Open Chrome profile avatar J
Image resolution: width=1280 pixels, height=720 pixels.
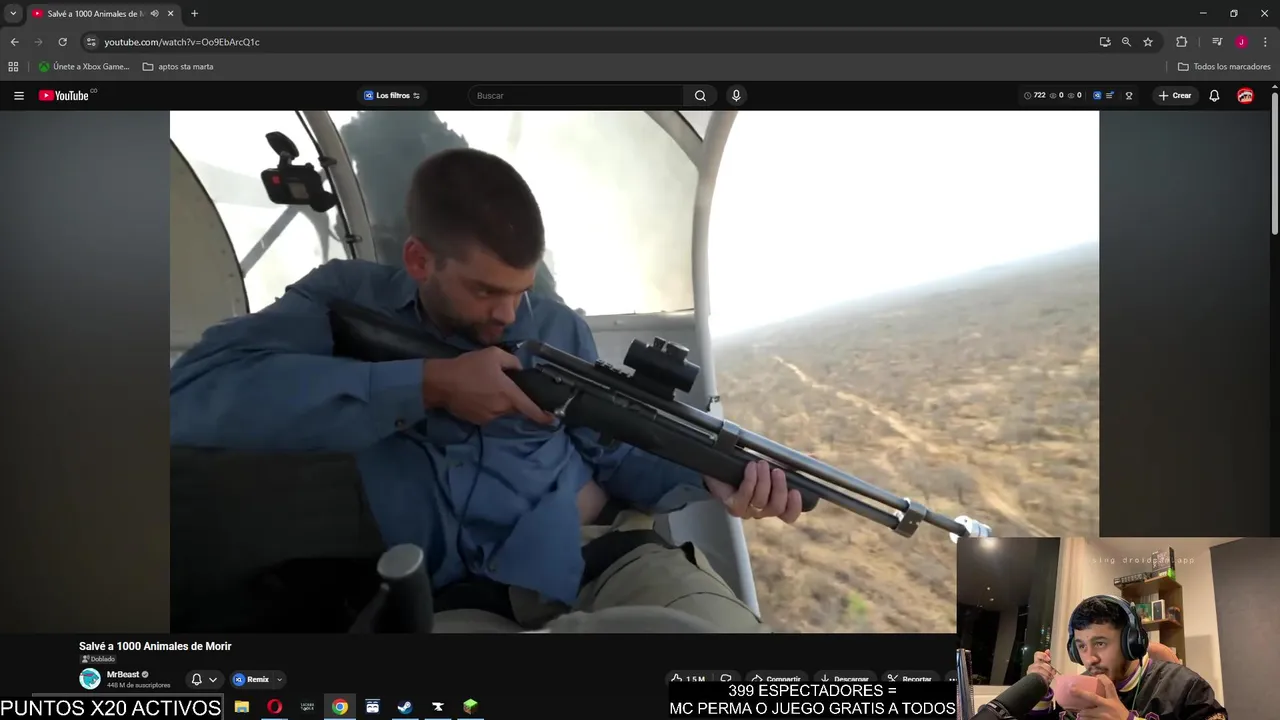click(1241, 42)
